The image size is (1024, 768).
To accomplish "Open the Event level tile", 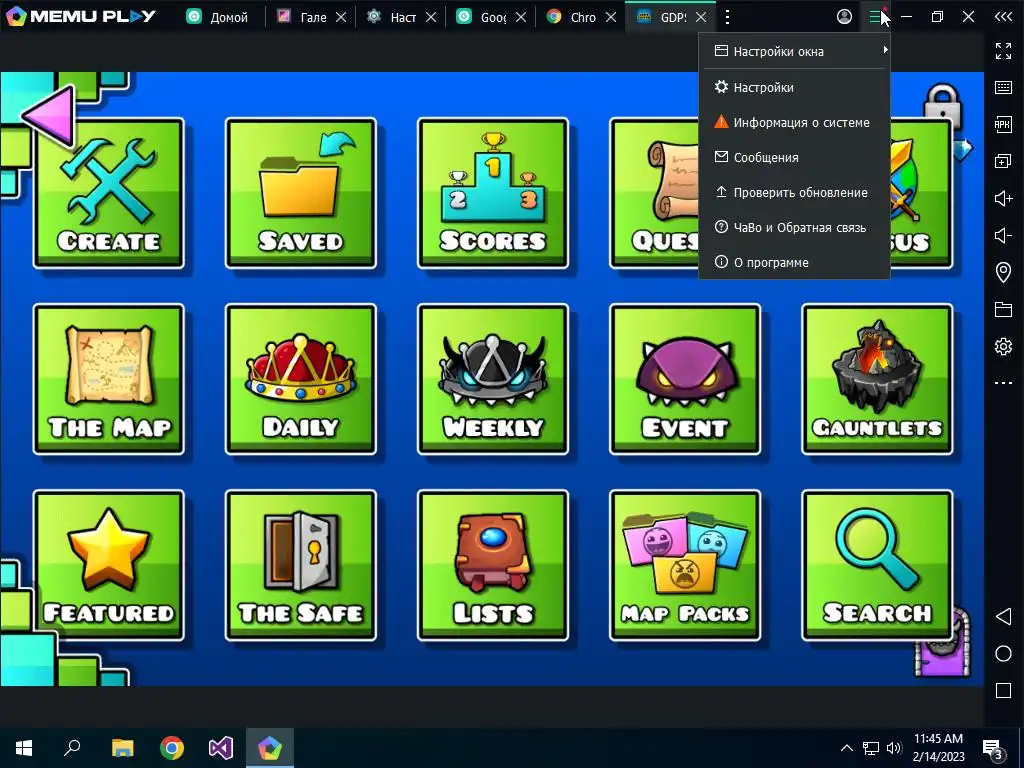I will 684,379.
